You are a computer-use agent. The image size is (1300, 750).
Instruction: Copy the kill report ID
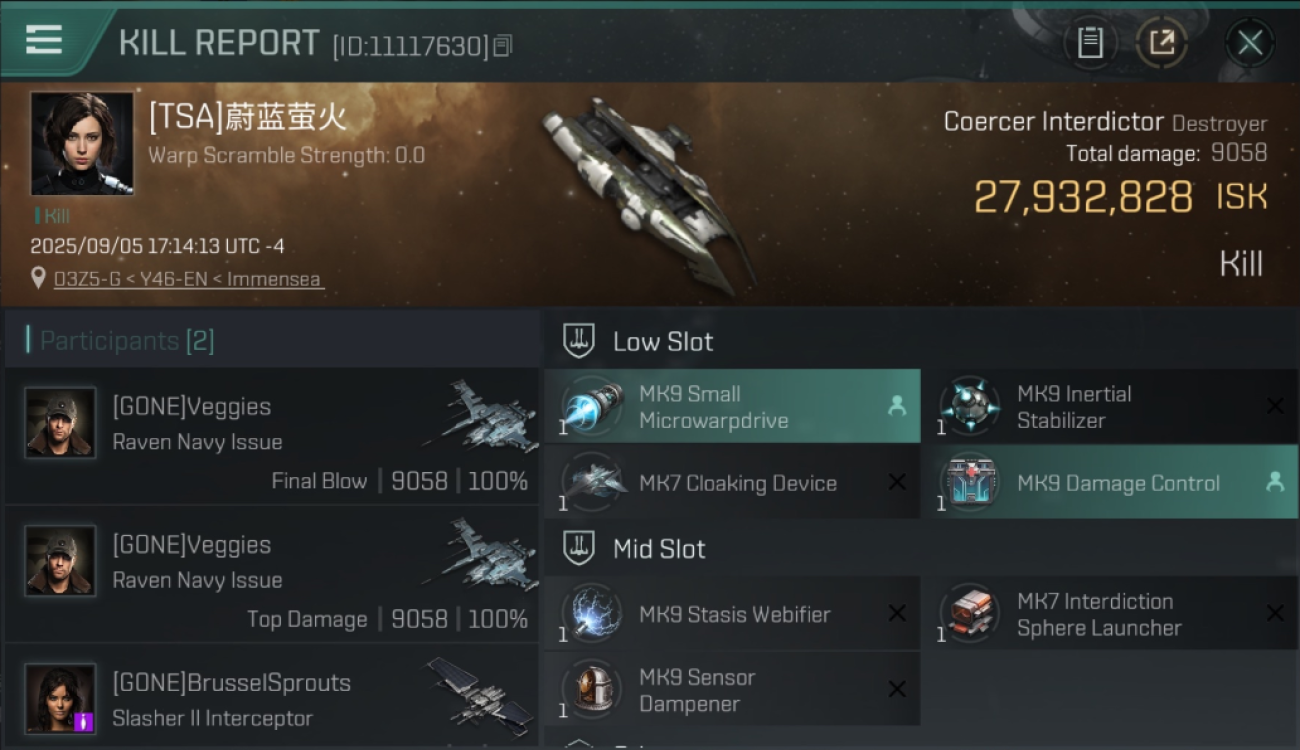tap(503, 45)
